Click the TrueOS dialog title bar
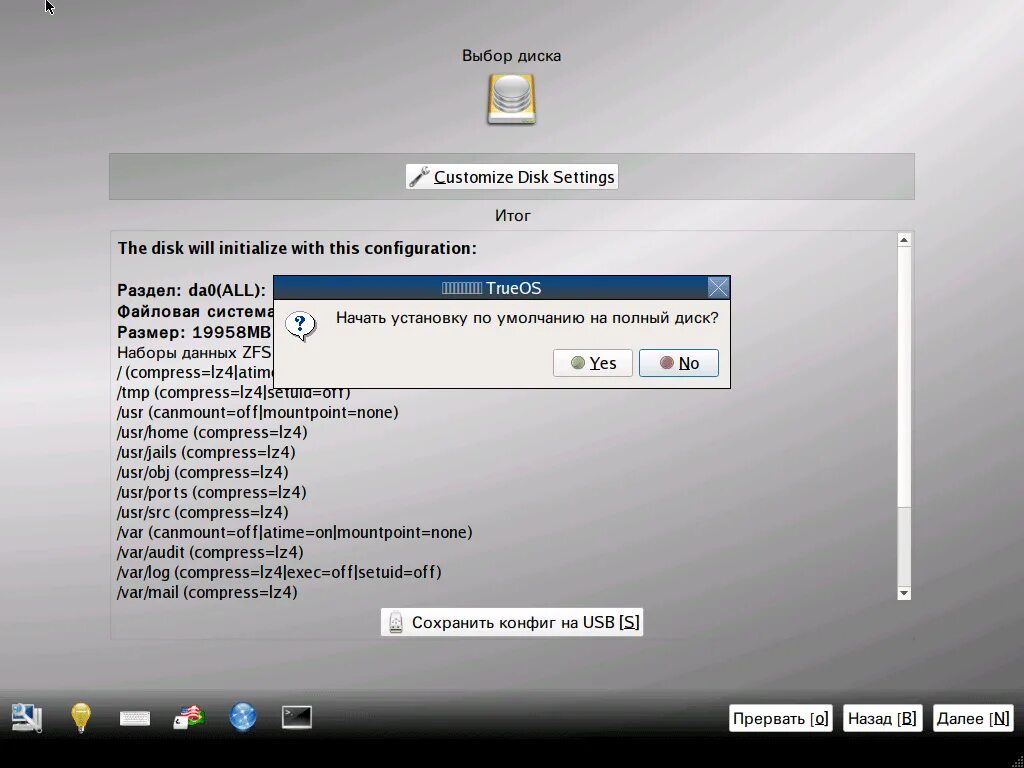 [491, 288]
